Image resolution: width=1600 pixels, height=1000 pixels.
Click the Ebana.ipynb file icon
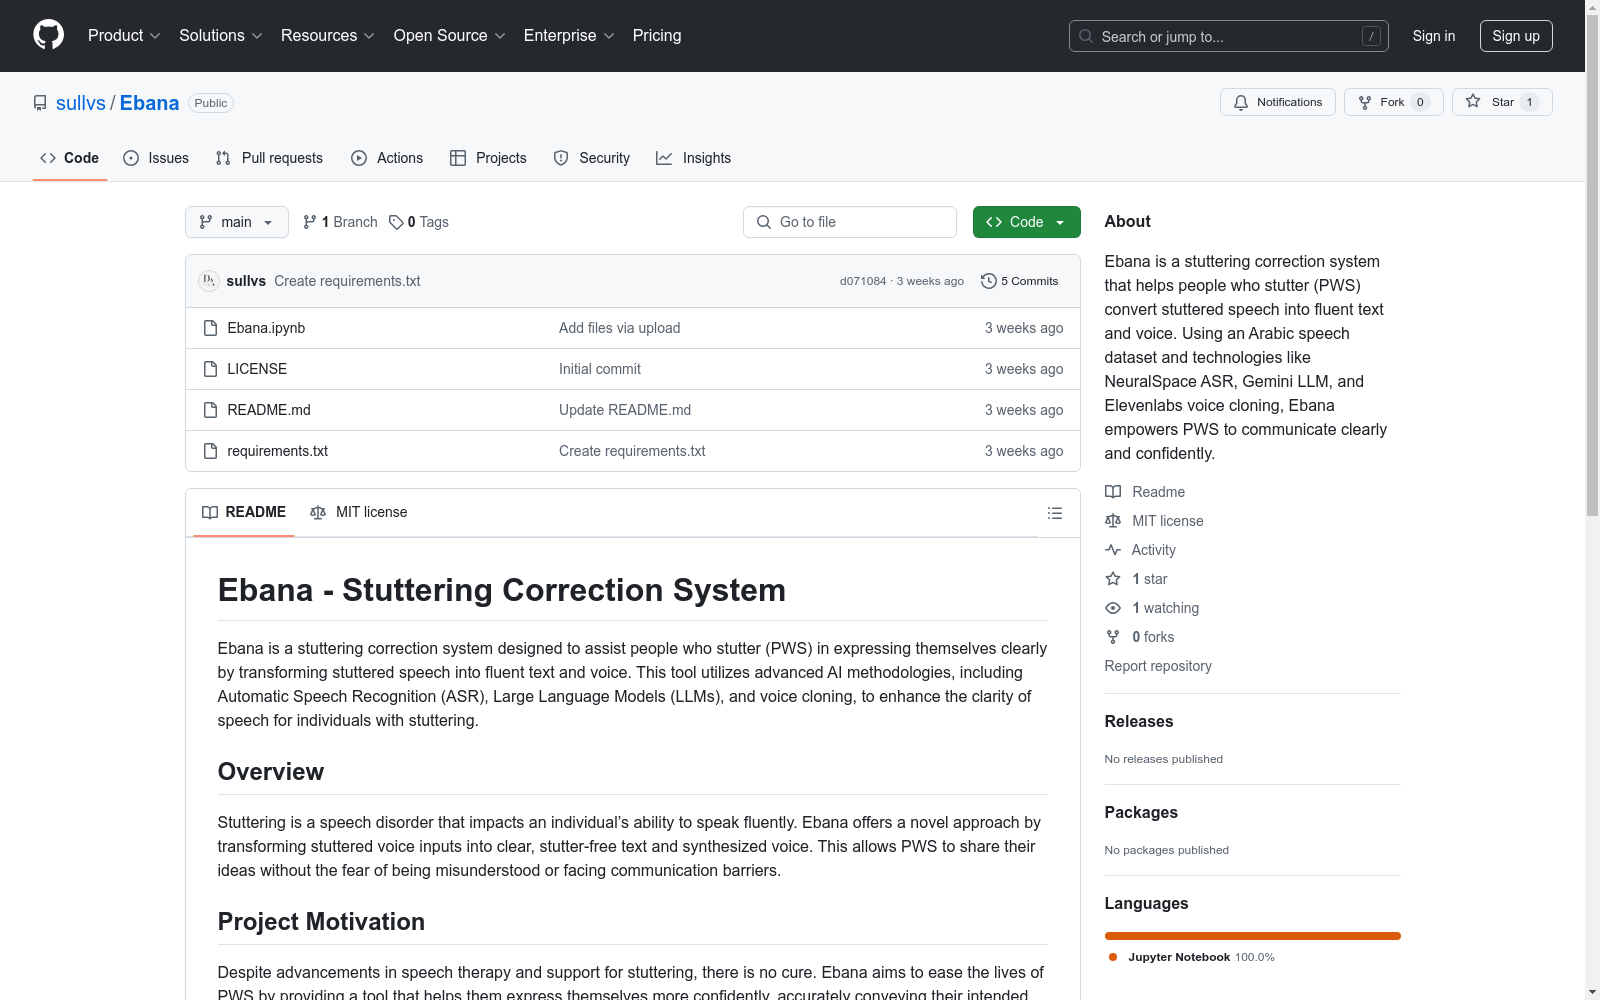210,328
